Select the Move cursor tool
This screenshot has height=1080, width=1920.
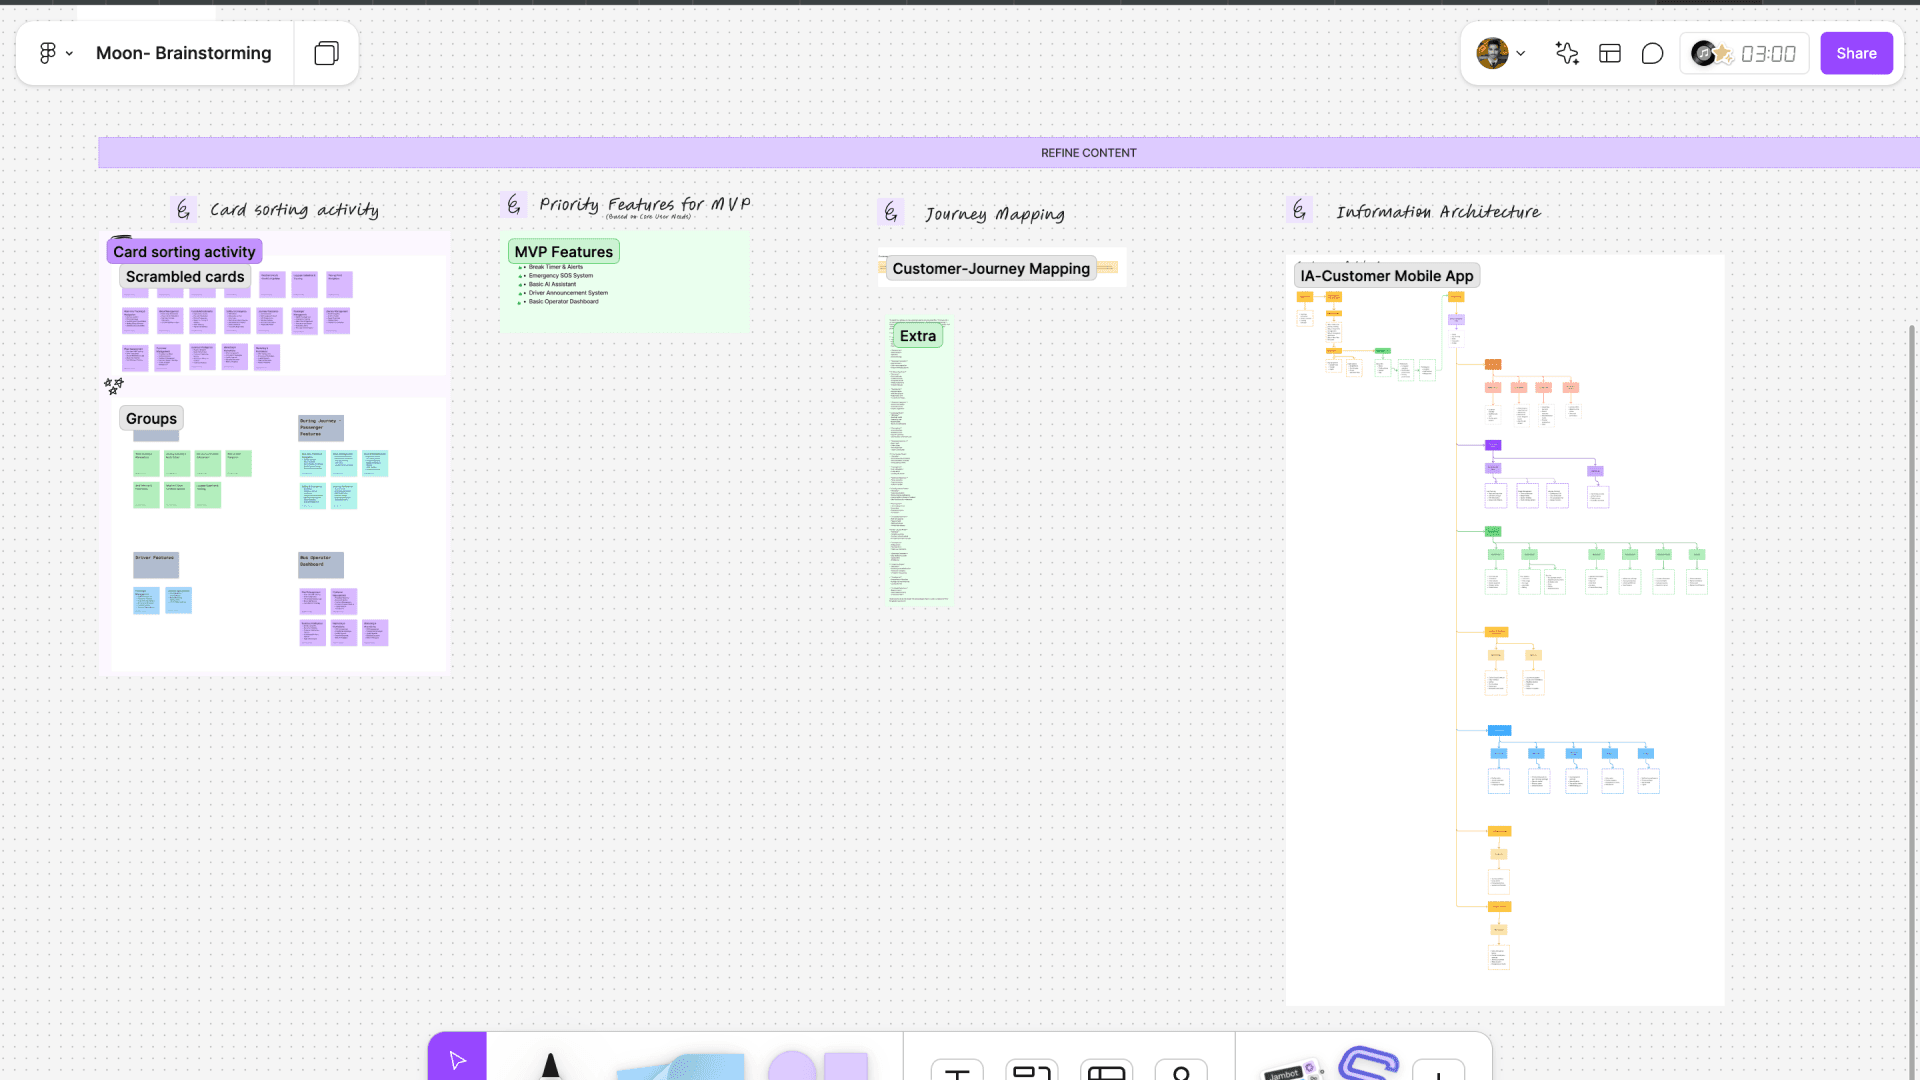[x=457, y=1059]
